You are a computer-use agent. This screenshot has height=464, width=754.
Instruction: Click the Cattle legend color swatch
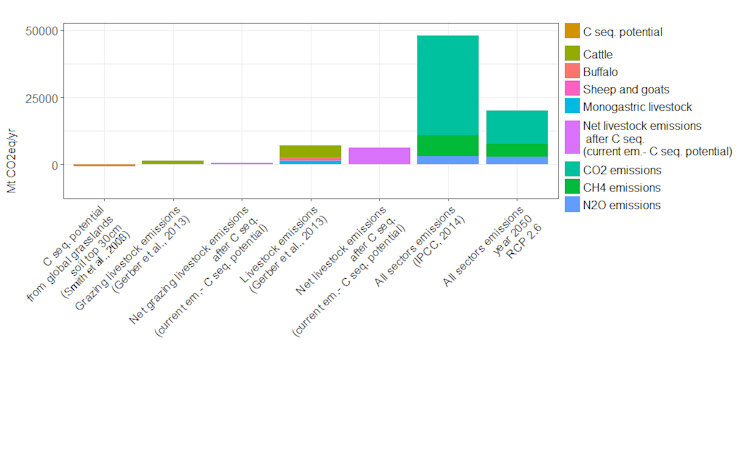click(572, 53)
